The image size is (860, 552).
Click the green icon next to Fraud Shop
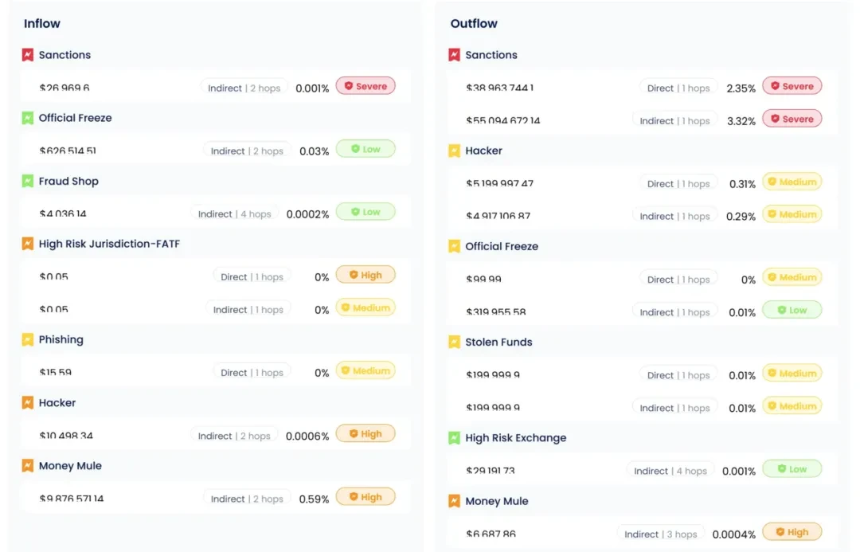(x=28, y=181)
